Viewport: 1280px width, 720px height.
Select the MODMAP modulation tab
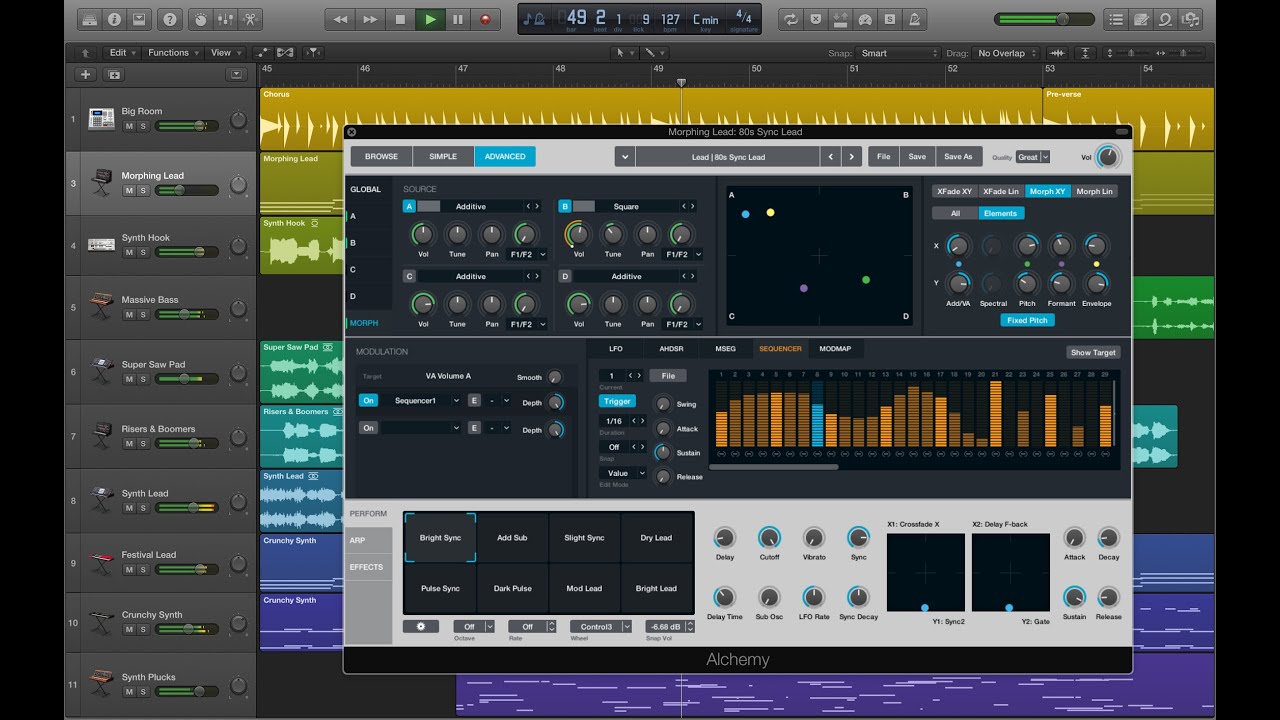coord(835,349)
